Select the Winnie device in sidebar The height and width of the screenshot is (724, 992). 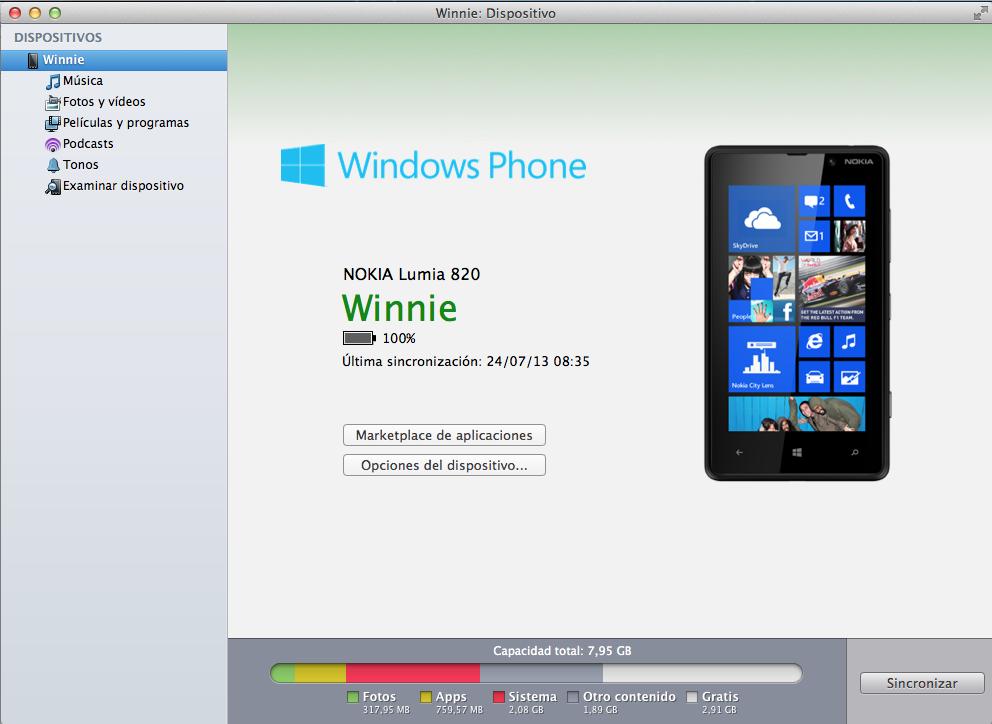point(63,60)
